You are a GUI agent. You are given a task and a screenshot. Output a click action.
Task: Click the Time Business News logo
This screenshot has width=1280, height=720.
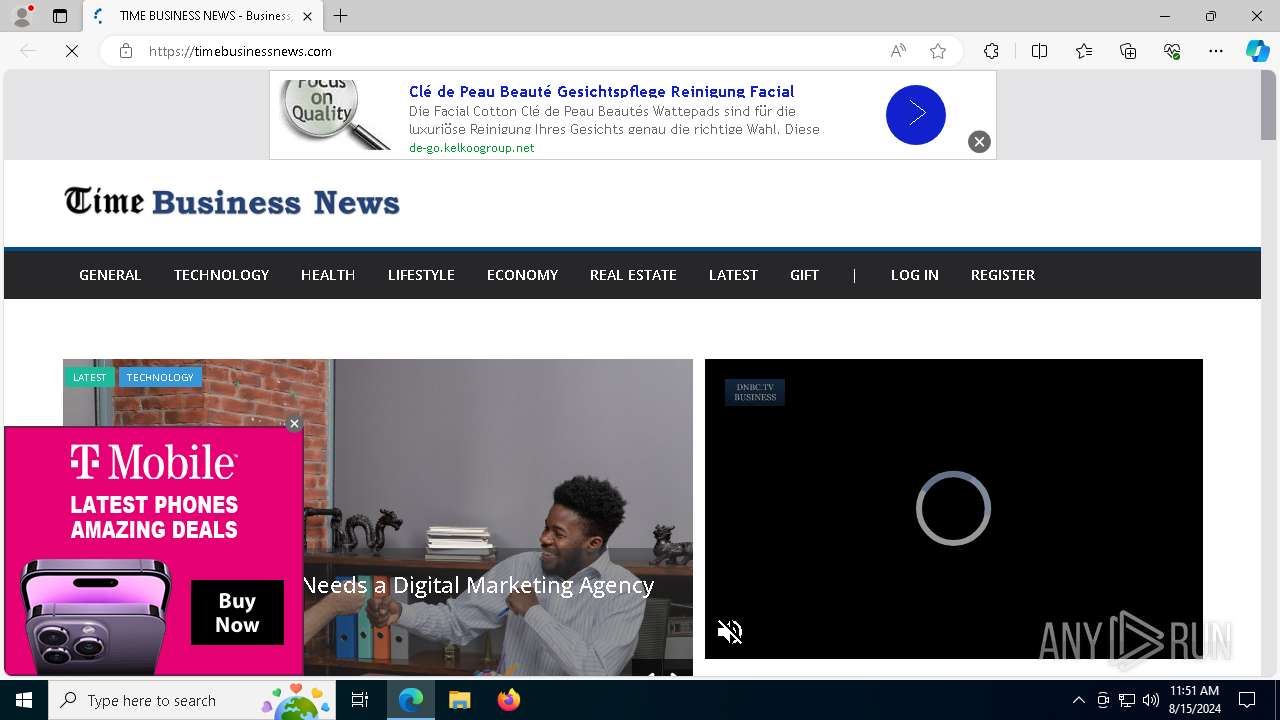point(232,202)
